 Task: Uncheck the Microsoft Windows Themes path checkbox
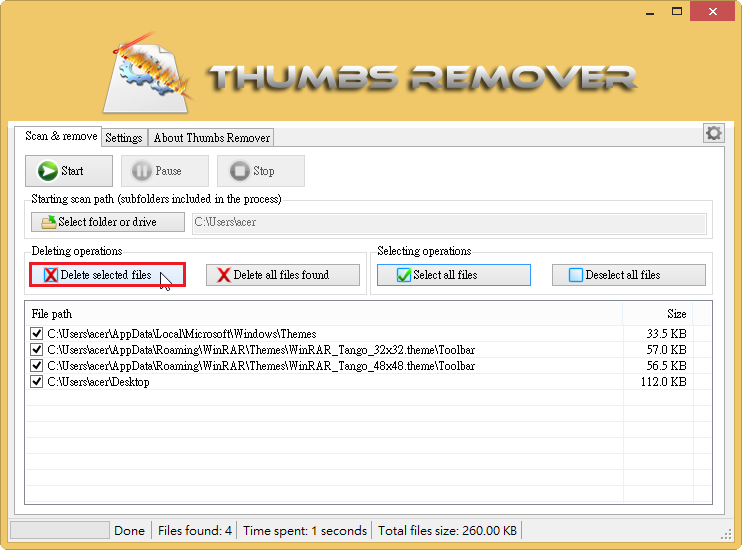click(x=37, y=334)
